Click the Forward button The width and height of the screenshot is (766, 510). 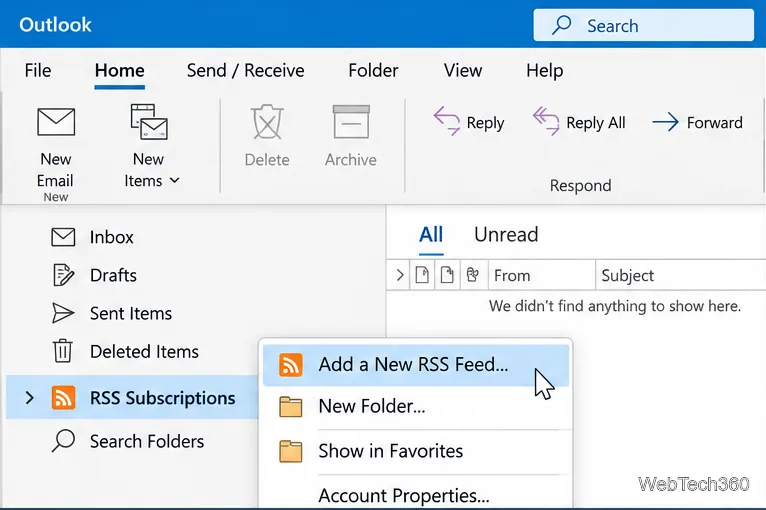697,122
